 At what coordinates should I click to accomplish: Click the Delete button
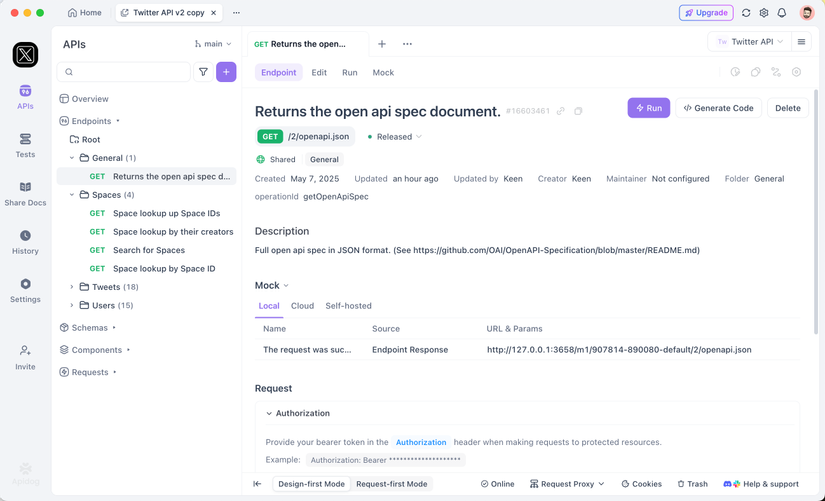[x=788, y=108]
